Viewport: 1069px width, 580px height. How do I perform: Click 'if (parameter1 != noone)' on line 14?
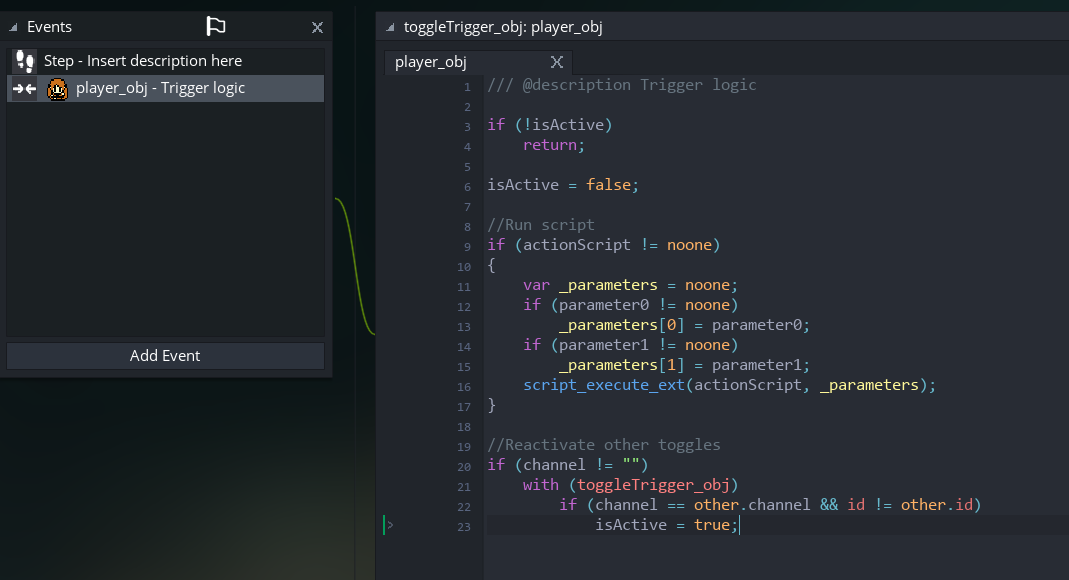pos(631,345)
